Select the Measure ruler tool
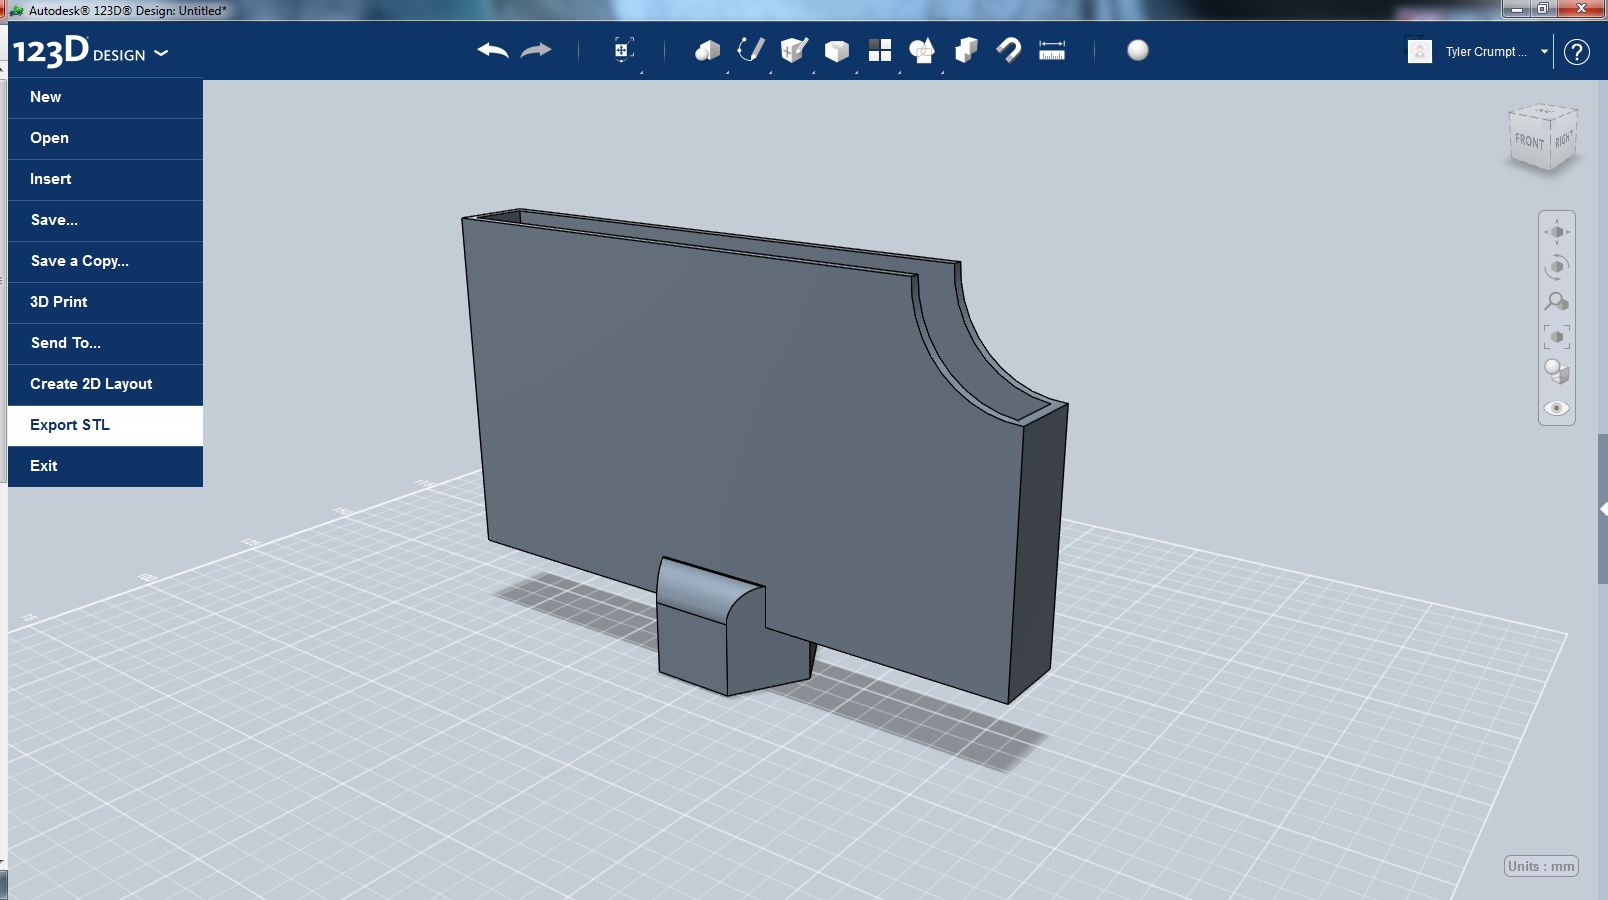The height and width of the screenshot is (900, 1608). pyautogui.click(x=1052, y=50)
